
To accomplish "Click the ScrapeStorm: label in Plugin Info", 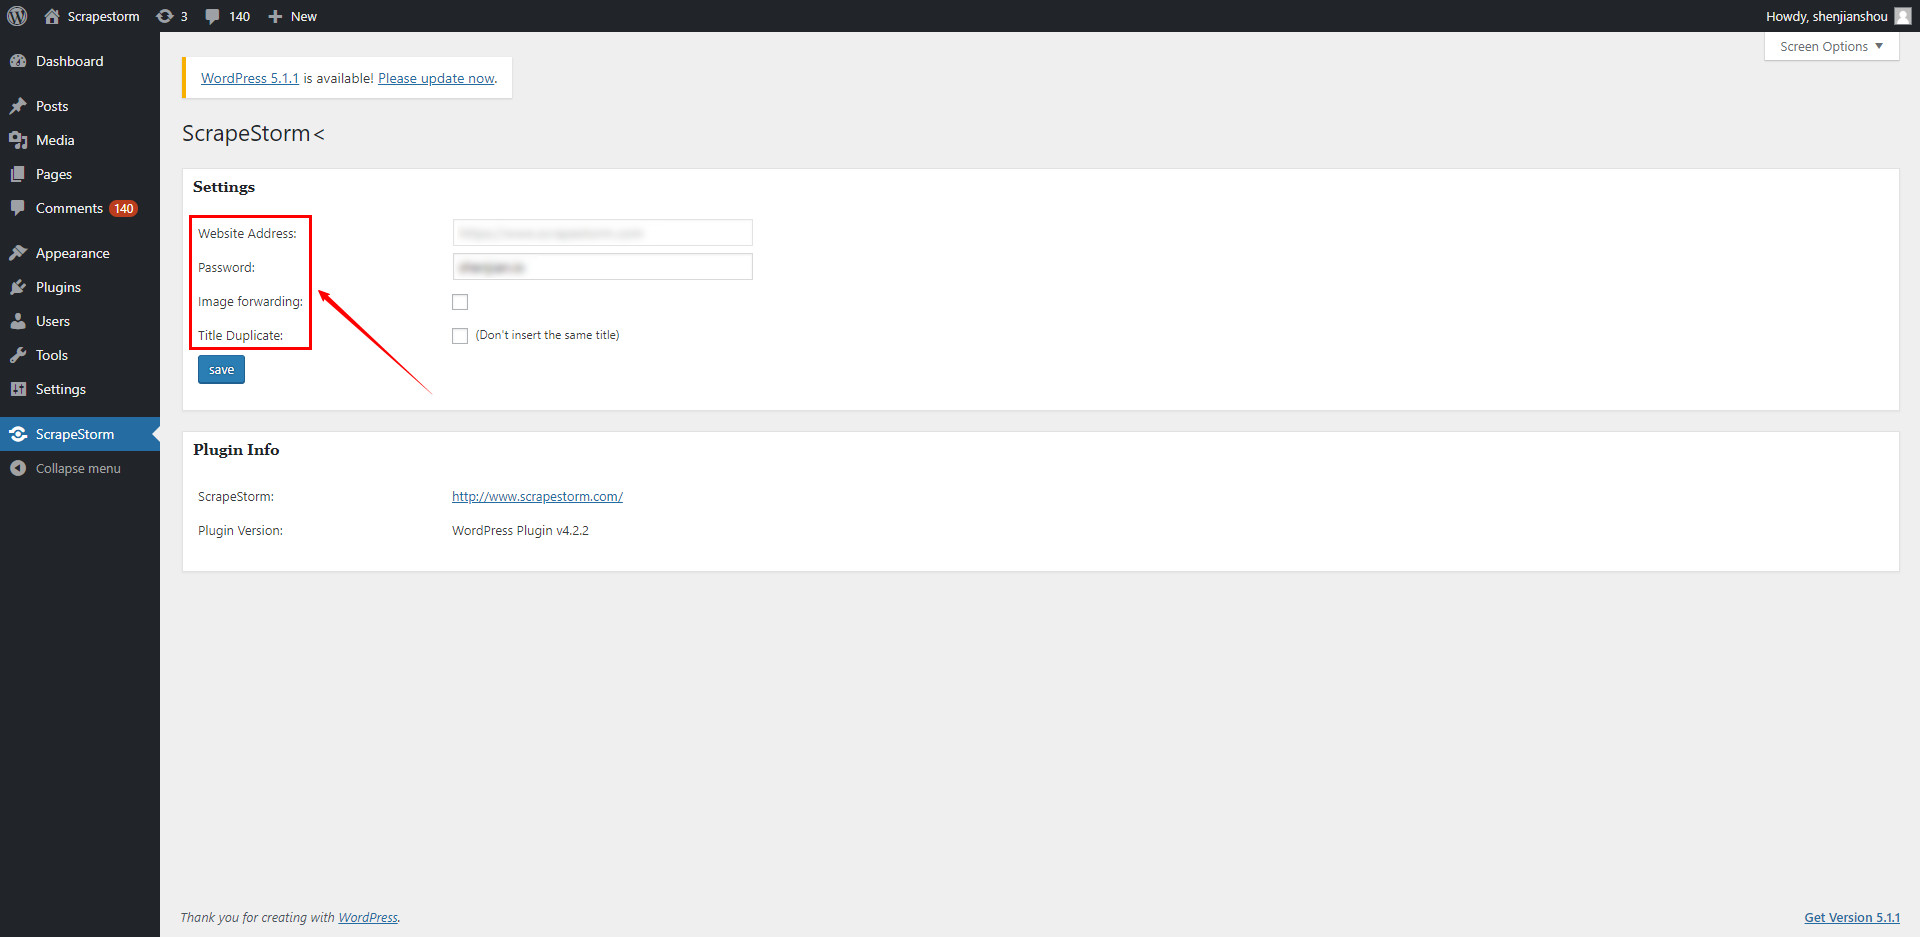I will [236, 496].
